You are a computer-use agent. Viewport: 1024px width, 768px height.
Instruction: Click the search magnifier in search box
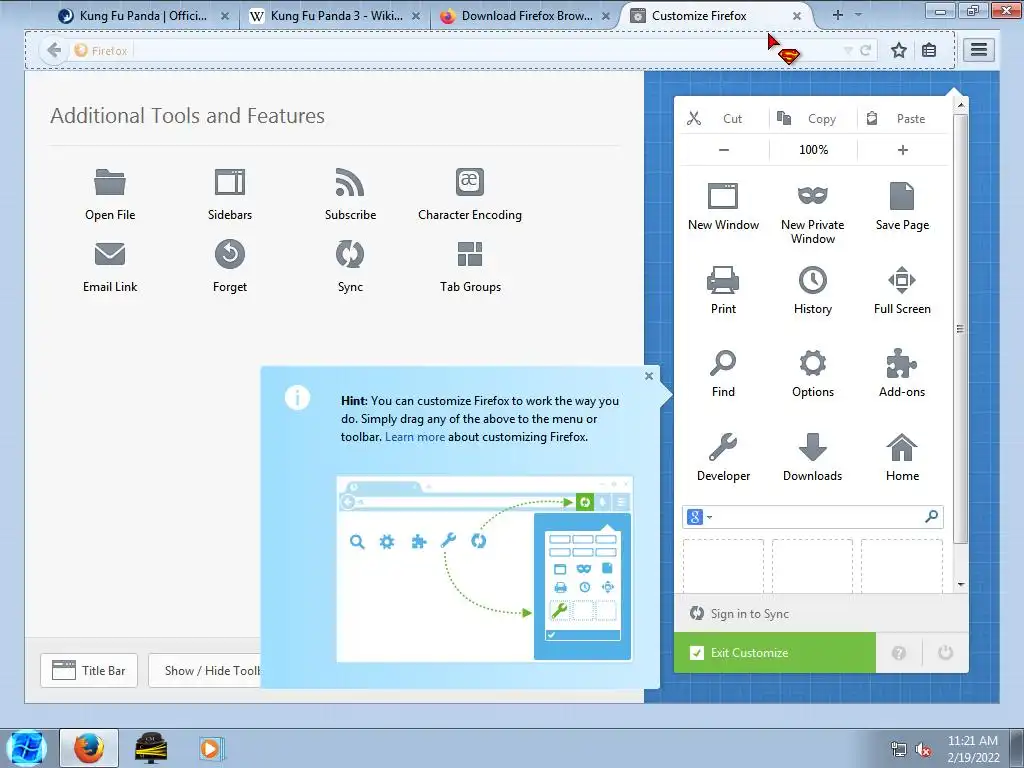tap(931, 517)
